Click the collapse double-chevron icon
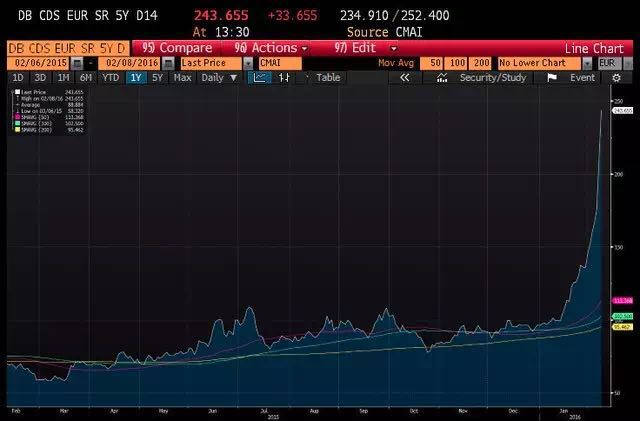The width and height of the screenshot is (640, 421). click(403, 77)
